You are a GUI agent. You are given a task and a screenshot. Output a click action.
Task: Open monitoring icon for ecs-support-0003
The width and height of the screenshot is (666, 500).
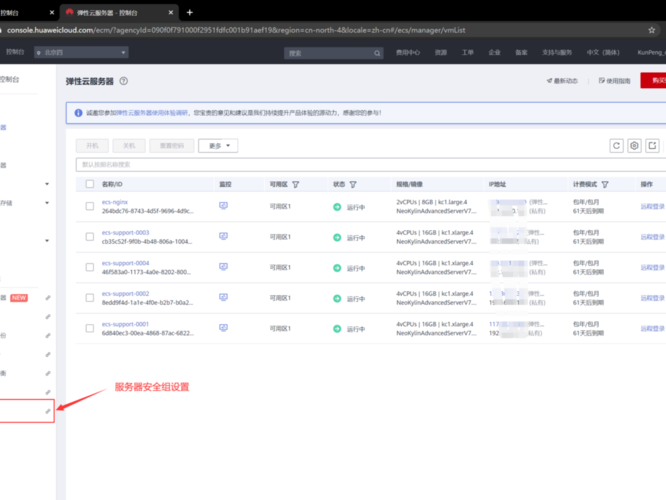(223, 236)
